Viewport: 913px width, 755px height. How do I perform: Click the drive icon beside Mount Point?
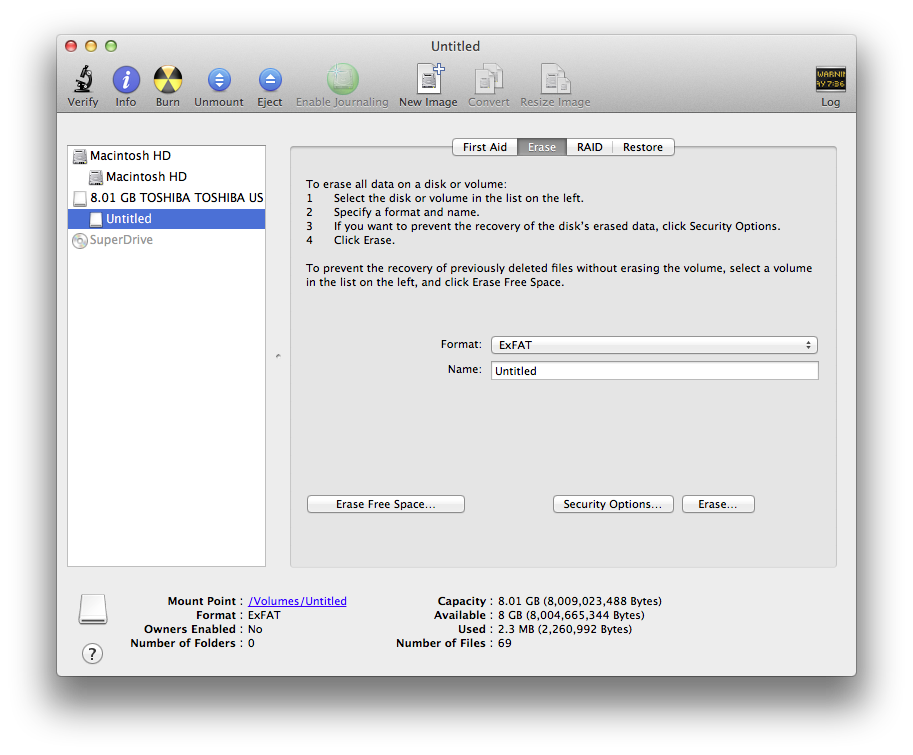coord(93,609)
